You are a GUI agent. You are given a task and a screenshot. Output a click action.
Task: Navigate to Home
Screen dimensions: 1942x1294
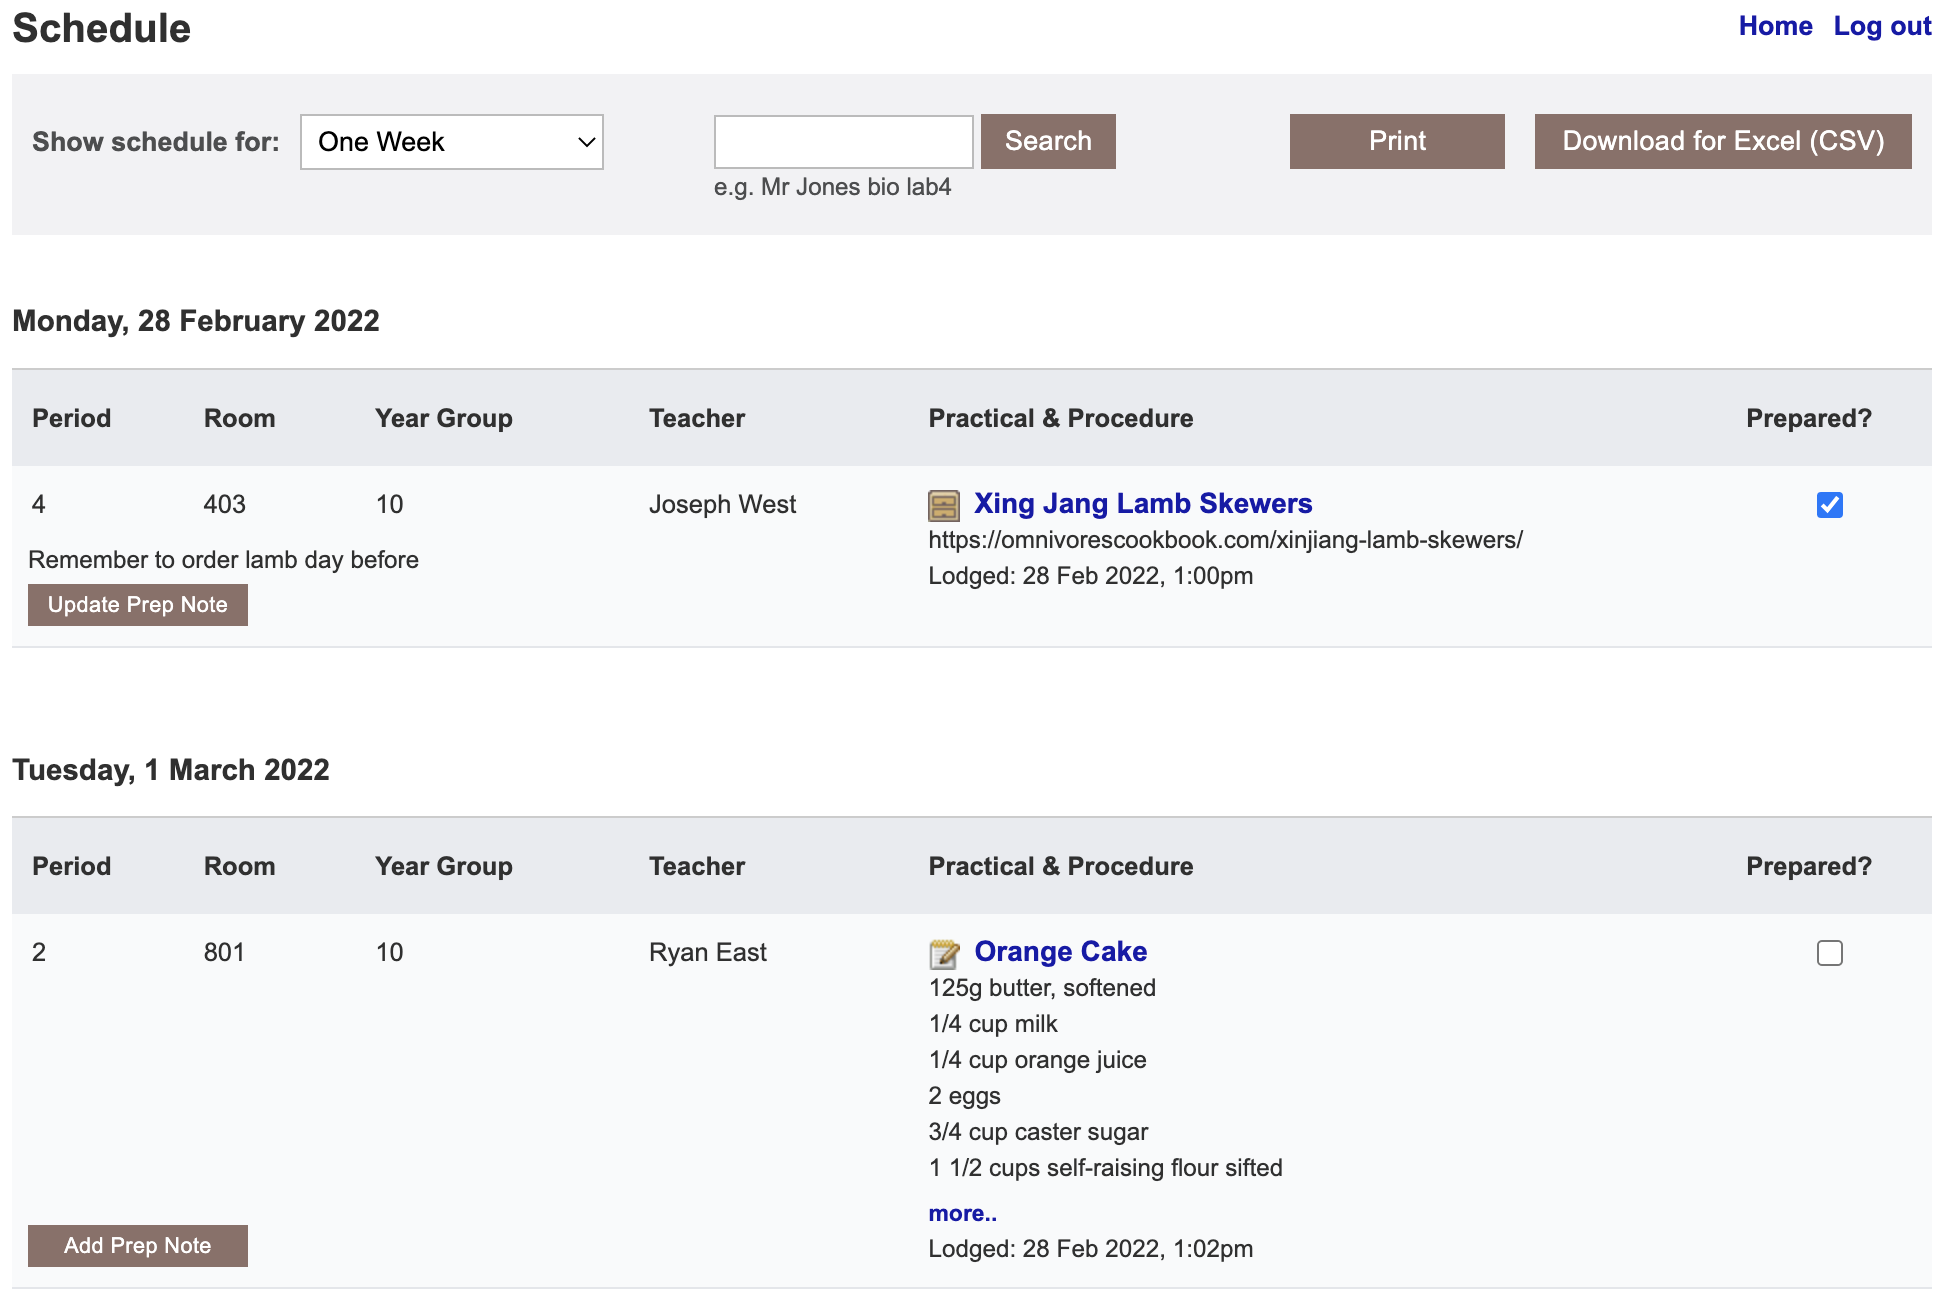[x=1775, y=26]
